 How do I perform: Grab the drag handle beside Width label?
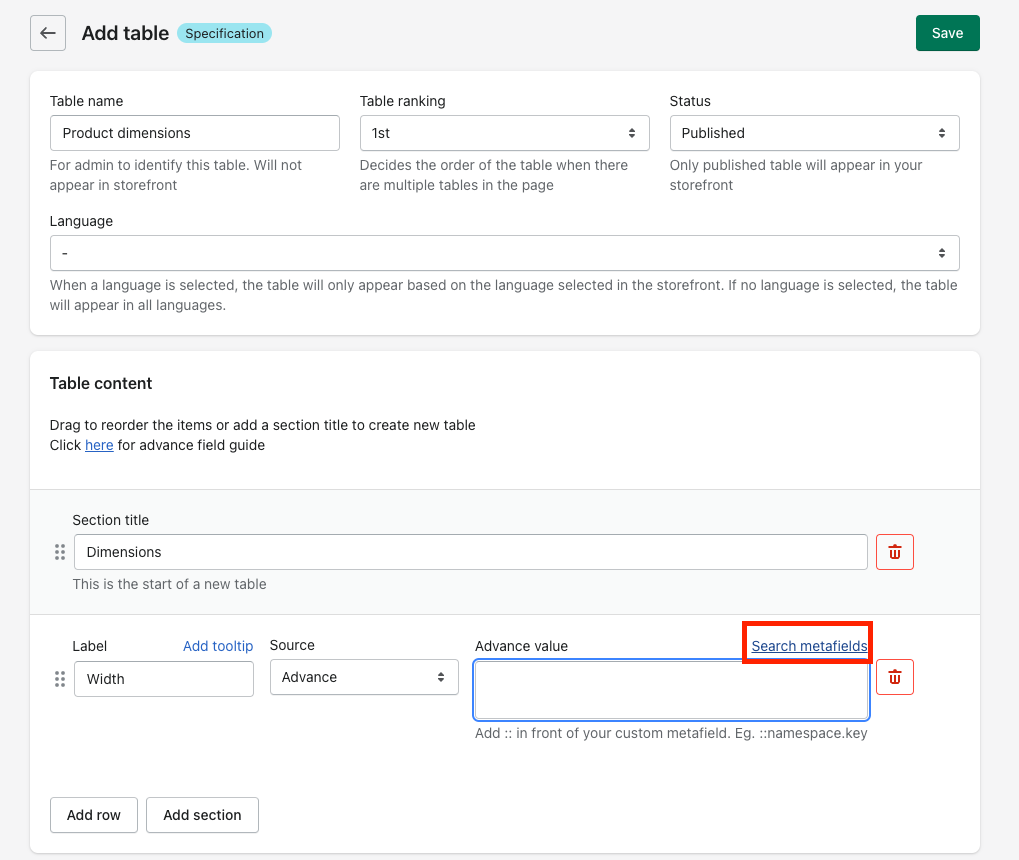click(59, 679)
